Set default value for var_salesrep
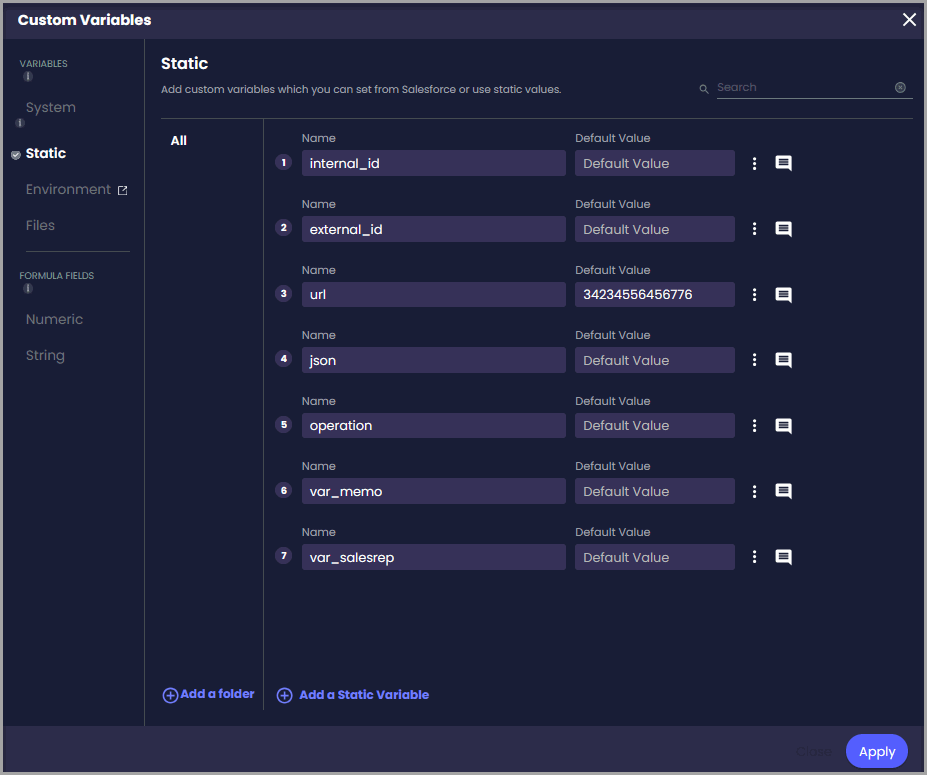Viewport: 927px width, 775px height. (x=654, y=557)
